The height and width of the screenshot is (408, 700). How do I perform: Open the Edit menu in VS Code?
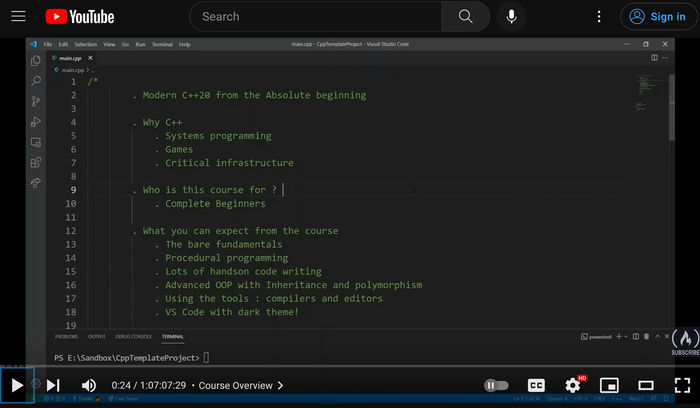[x=63, y=44]
